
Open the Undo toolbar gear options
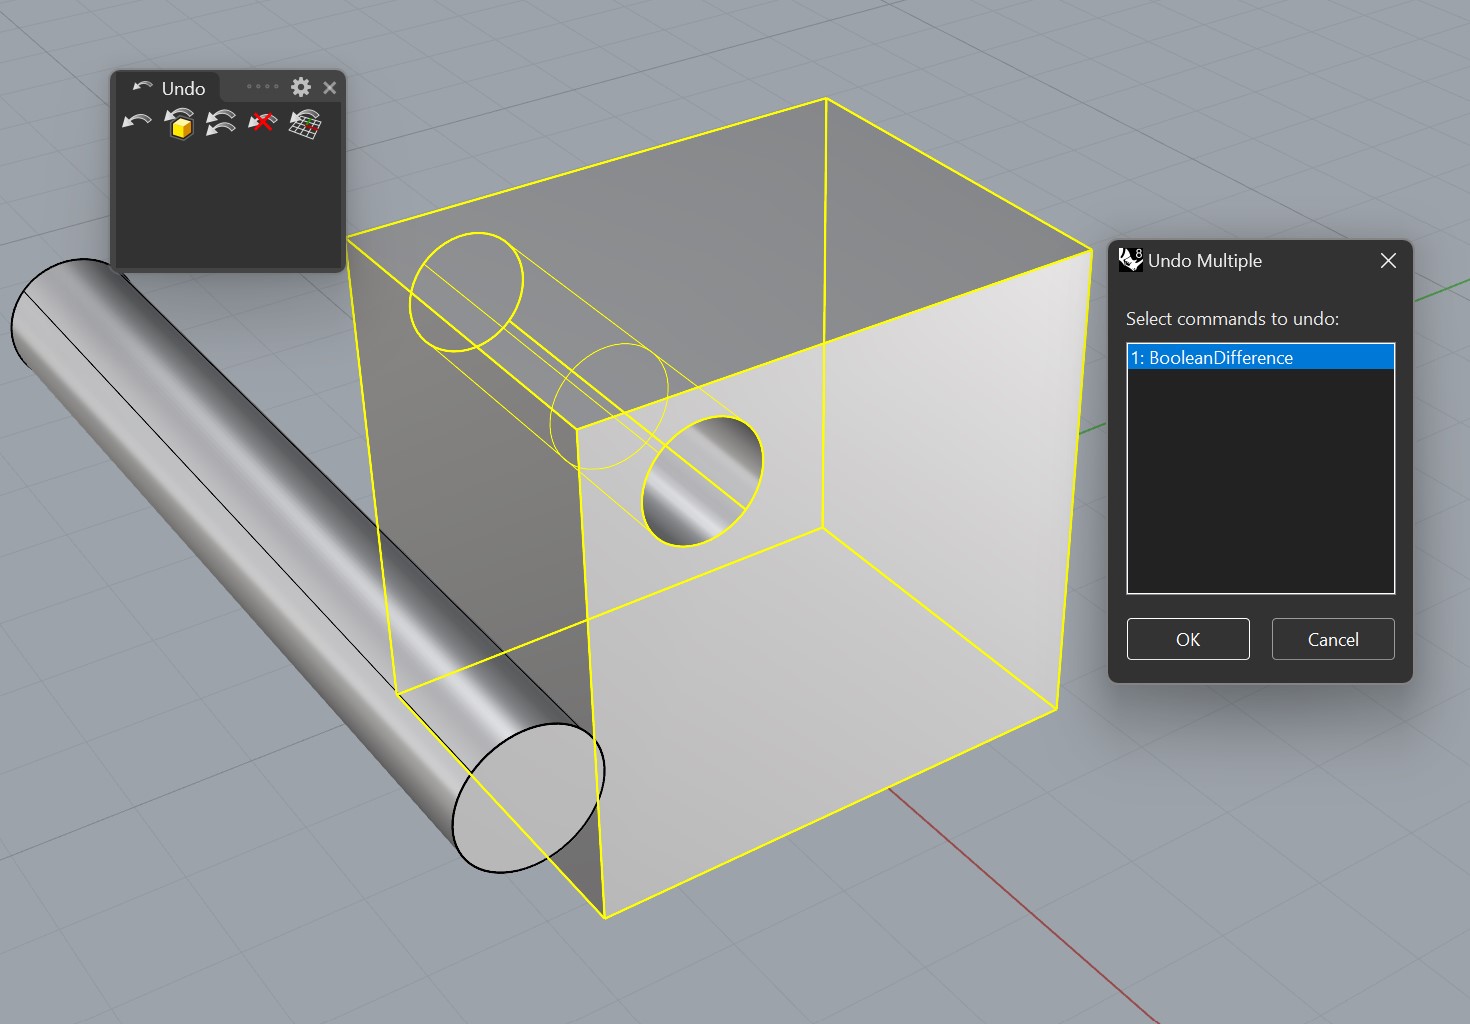[x=301, y=87]
